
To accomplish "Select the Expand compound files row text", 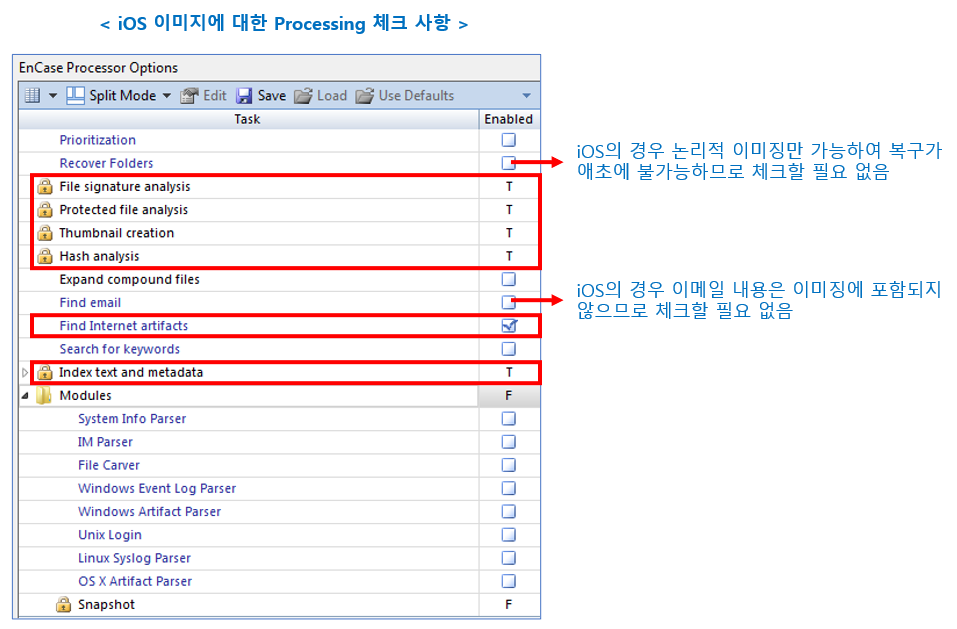I will pos(129,279).
